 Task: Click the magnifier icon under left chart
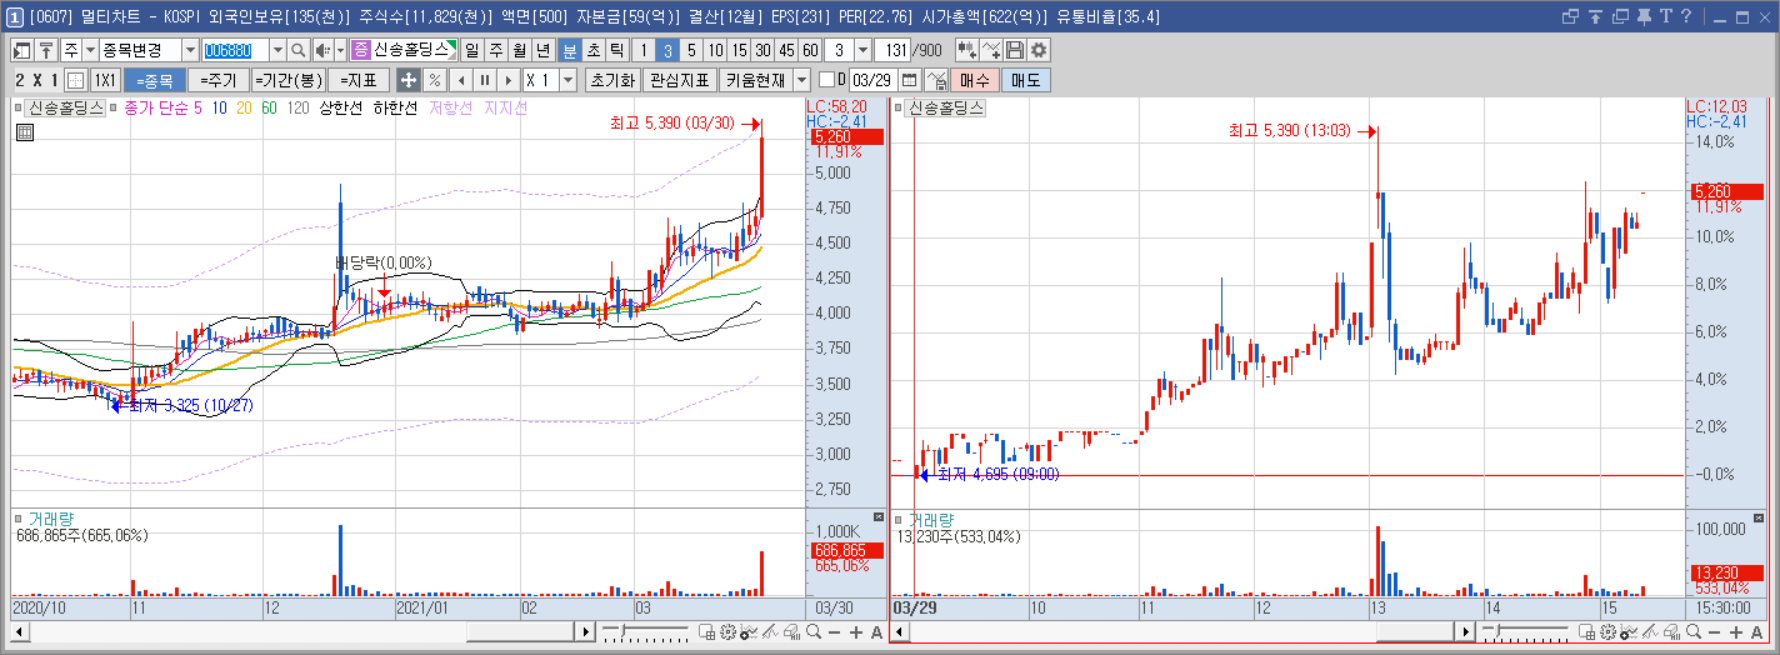(814, 632)
